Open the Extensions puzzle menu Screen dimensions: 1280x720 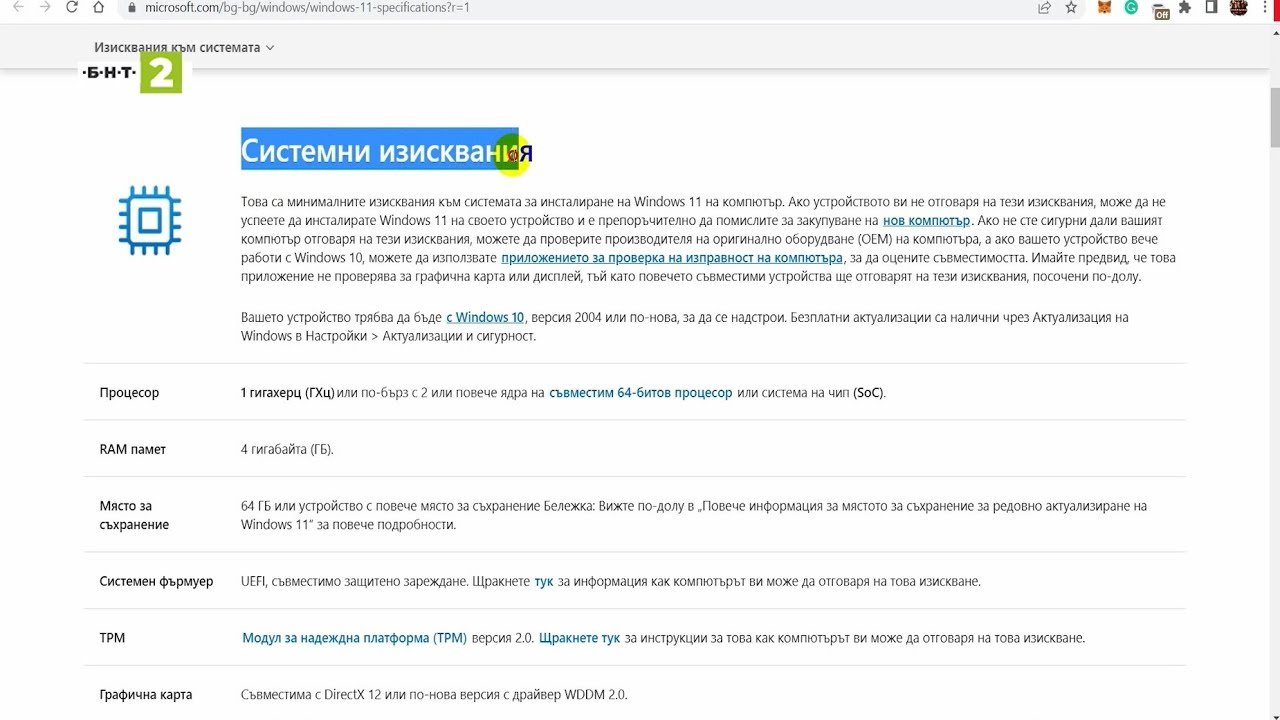coord(1185,7)
